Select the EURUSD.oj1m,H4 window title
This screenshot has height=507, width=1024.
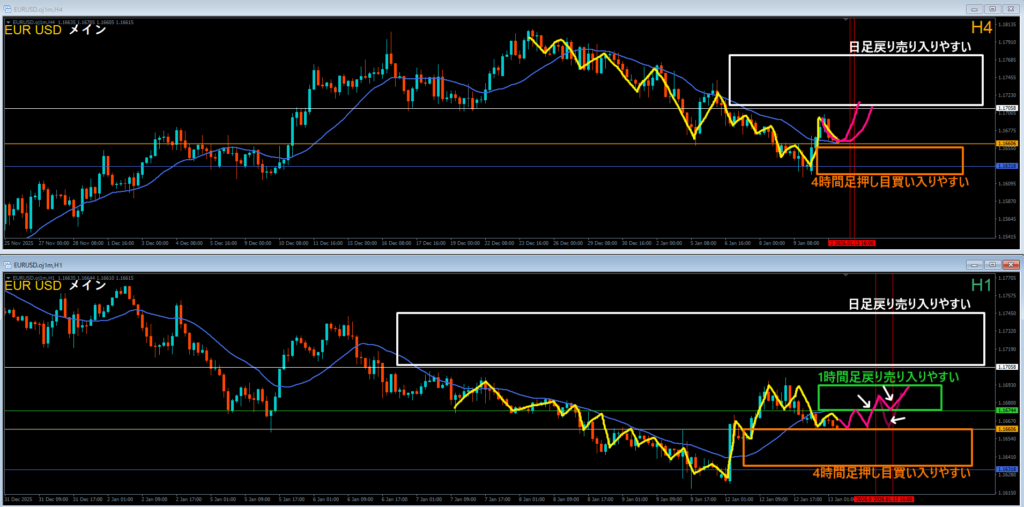[38, 9]
